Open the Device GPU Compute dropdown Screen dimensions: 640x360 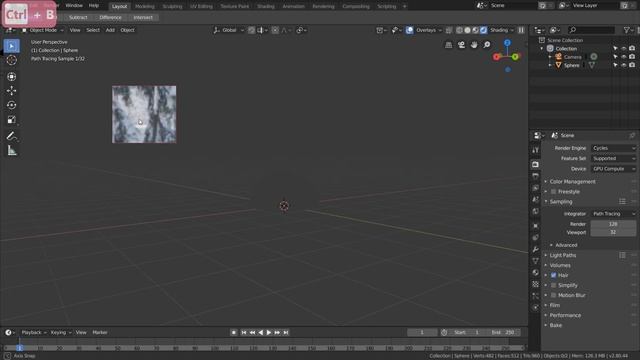(x=613, y=169)
